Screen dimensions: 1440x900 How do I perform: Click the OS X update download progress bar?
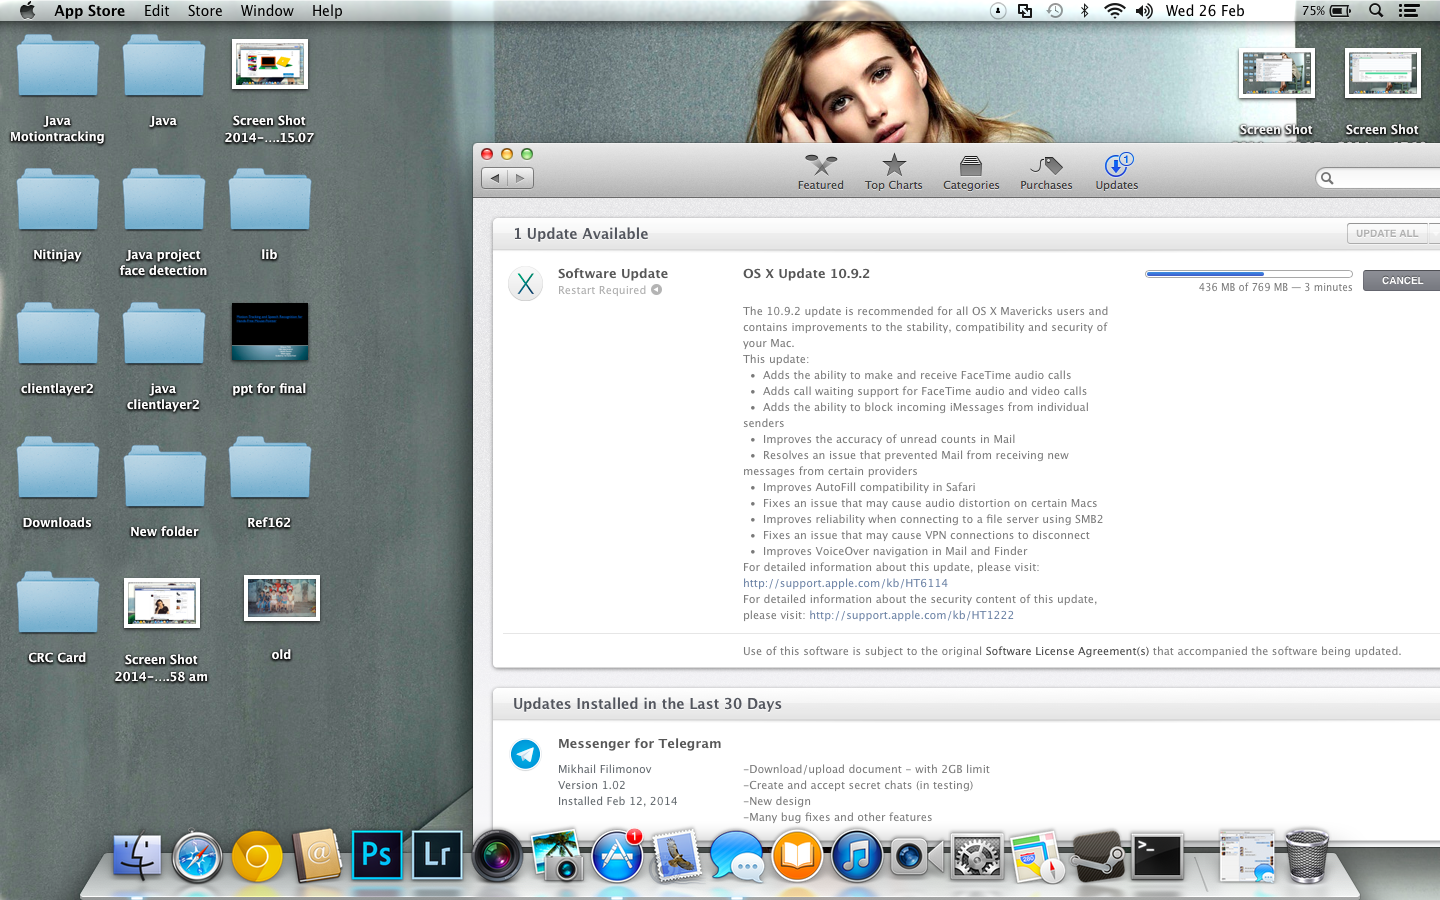(x=1249, y=274)
